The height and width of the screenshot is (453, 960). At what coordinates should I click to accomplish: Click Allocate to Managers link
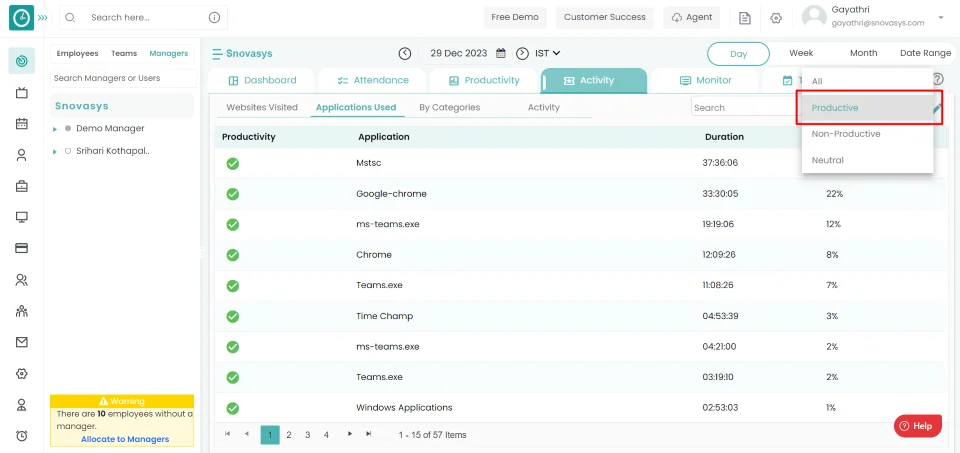[x=125, y=439]
